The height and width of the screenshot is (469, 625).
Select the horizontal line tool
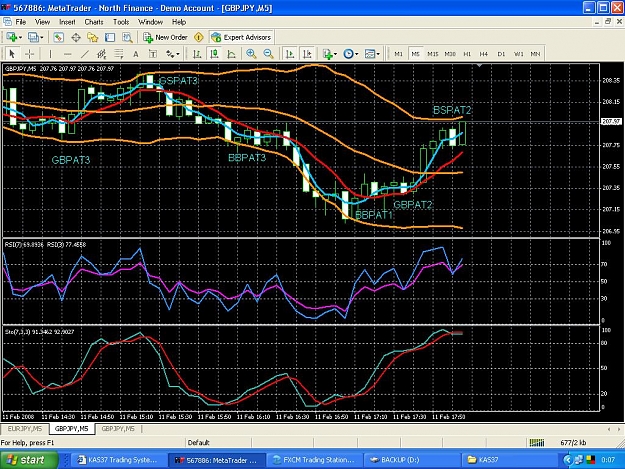tap(68, 54)
